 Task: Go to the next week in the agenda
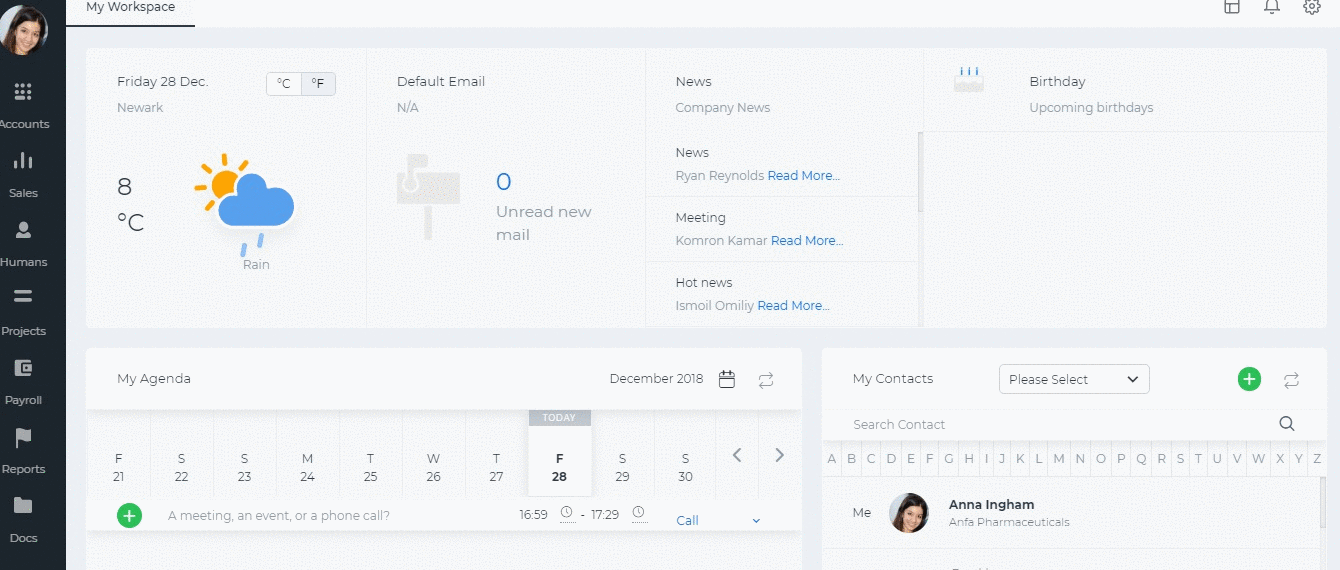point(779,455)
